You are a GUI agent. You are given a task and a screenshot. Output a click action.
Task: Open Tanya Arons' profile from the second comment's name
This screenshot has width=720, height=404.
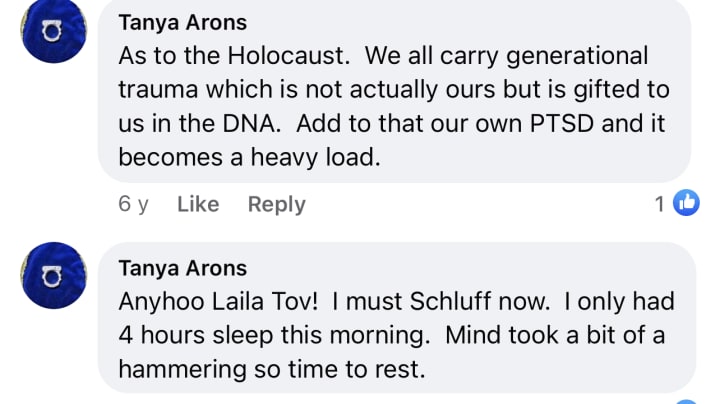183,267
